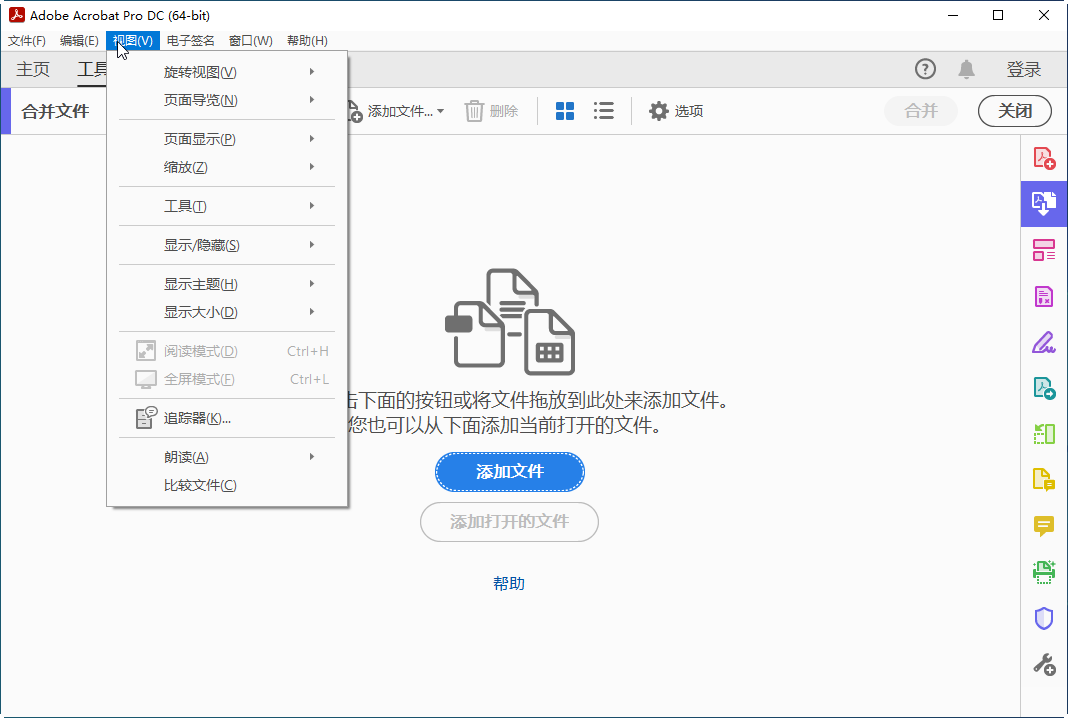Click the help question mark icon
This screenshot has width=1068, height=718.
click(x=925, y=69)
